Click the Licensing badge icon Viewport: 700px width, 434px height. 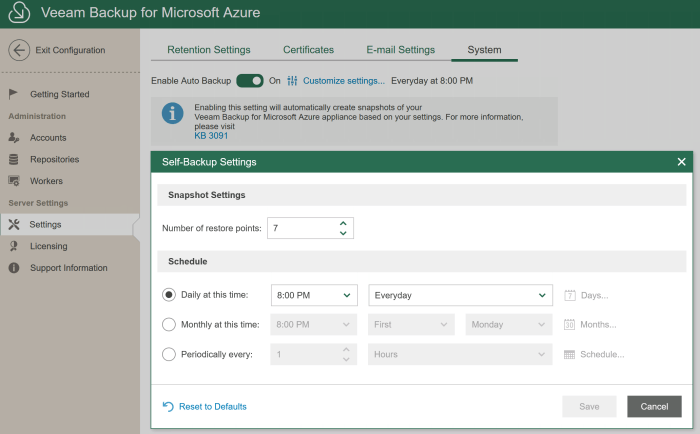coord(14,246)
